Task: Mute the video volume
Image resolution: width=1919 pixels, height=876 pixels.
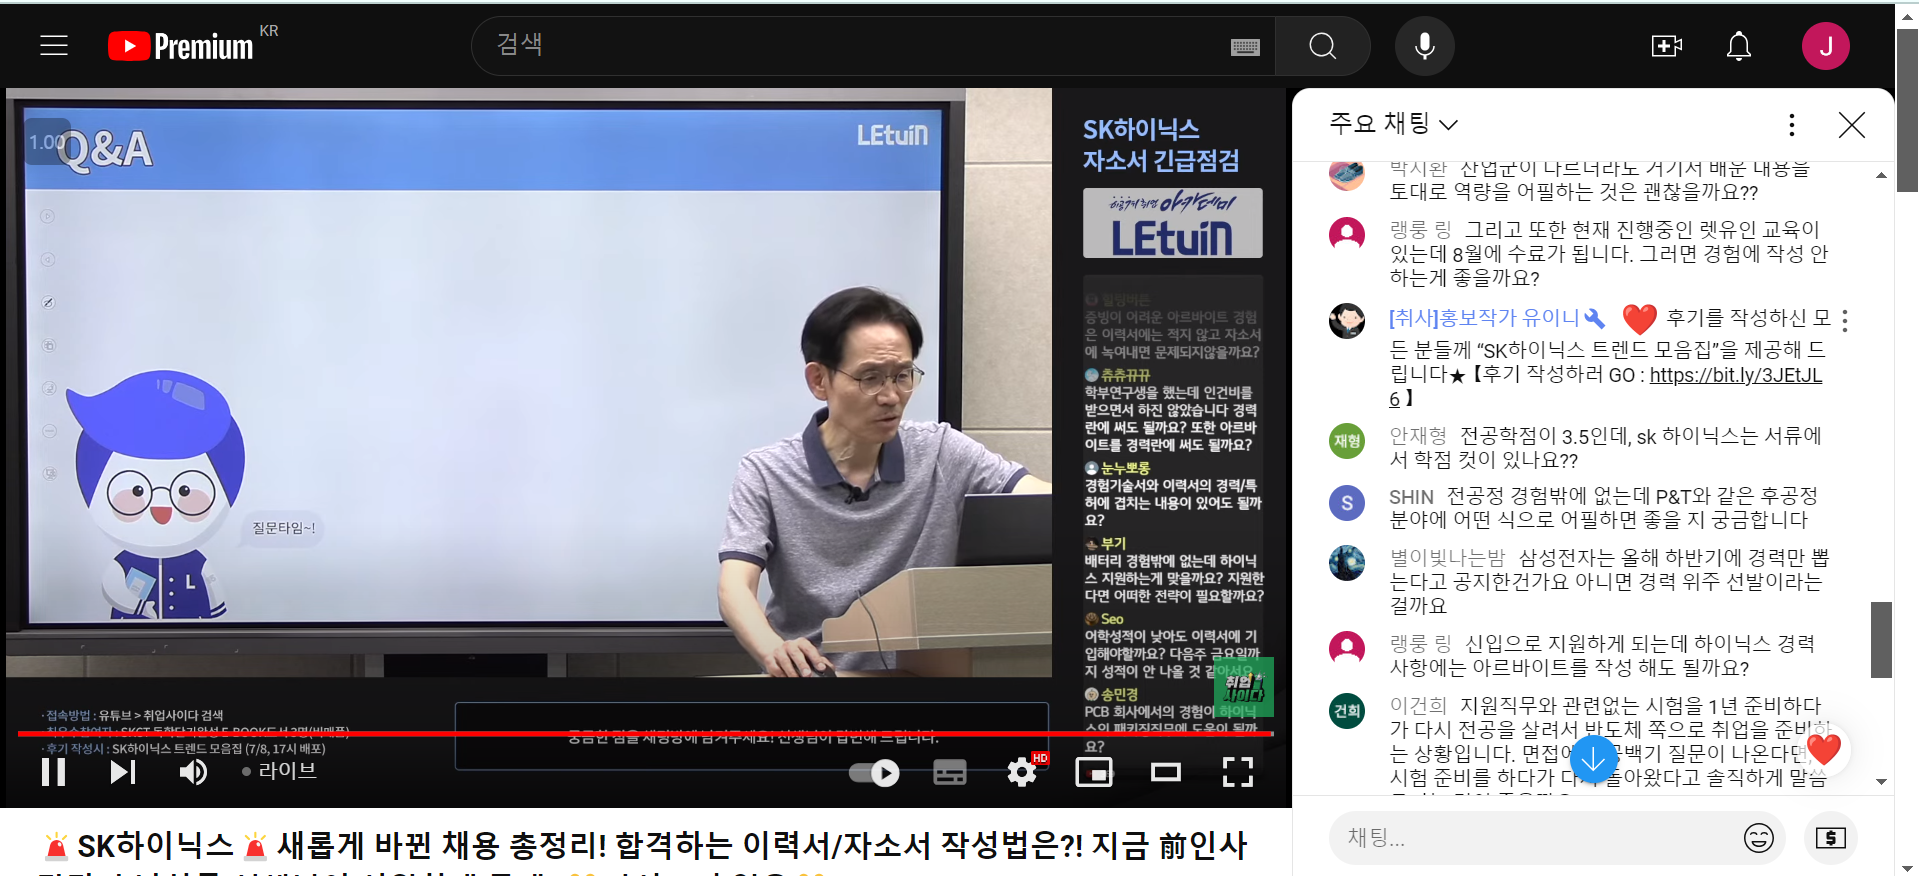Action: (x=193, y=772)
